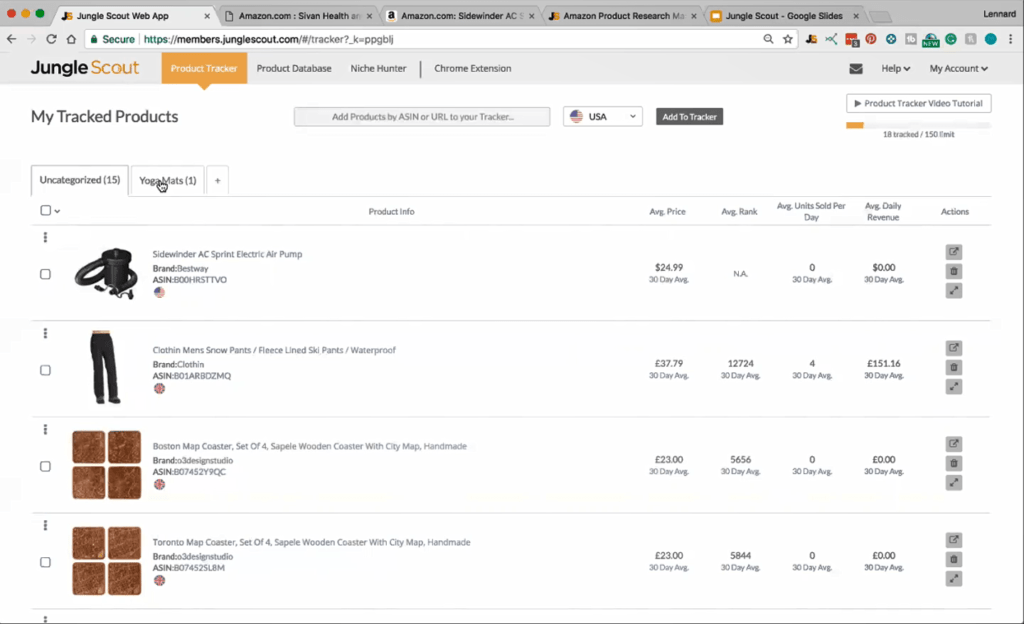Click the tracked products limit progress bar
This screenshot has height=624, width=1024.
click(918, 125)
